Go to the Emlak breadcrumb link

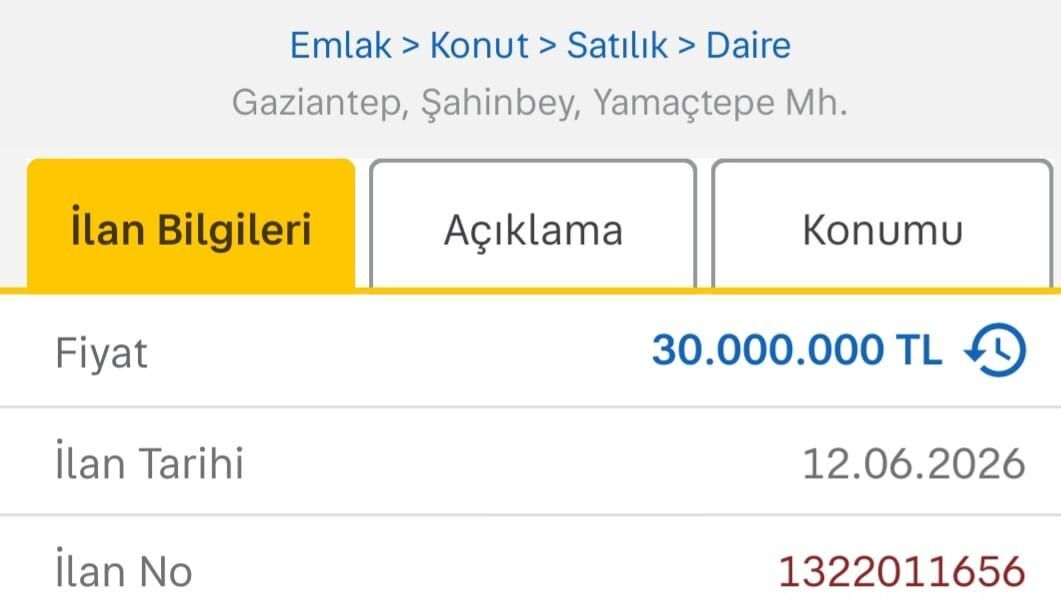pos(340,46)
